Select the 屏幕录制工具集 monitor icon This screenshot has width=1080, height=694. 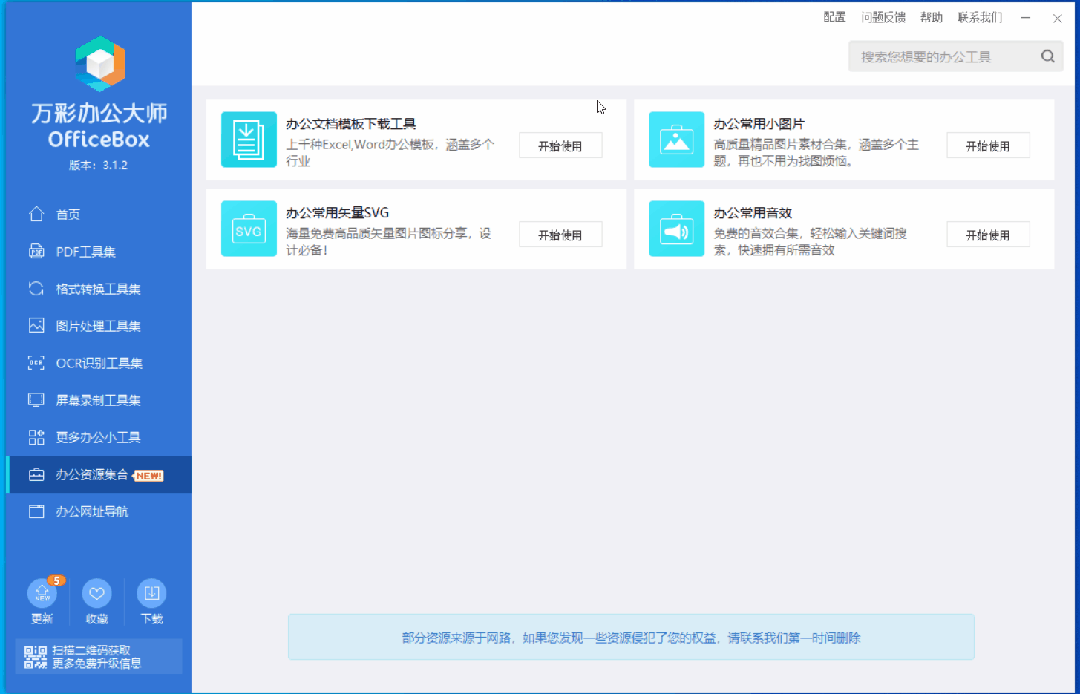pos(37,400)
